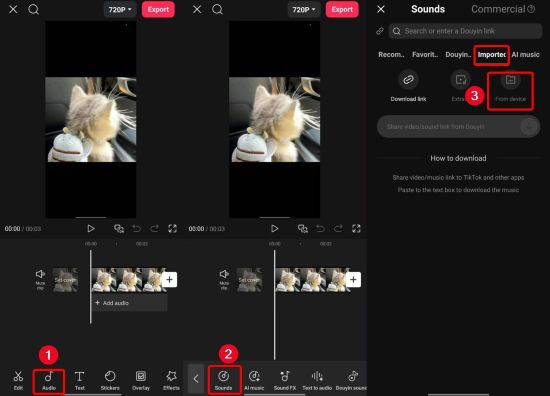
Task: Open Sounds in the middle screen audio toolbar
Action: tap(223, 381)
